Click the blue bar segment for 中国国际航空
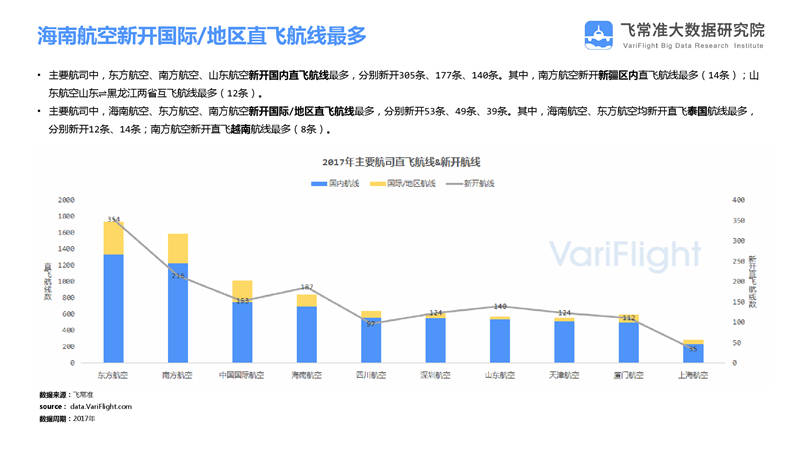This screenshot has height=455, width=800. coord(242,333)
